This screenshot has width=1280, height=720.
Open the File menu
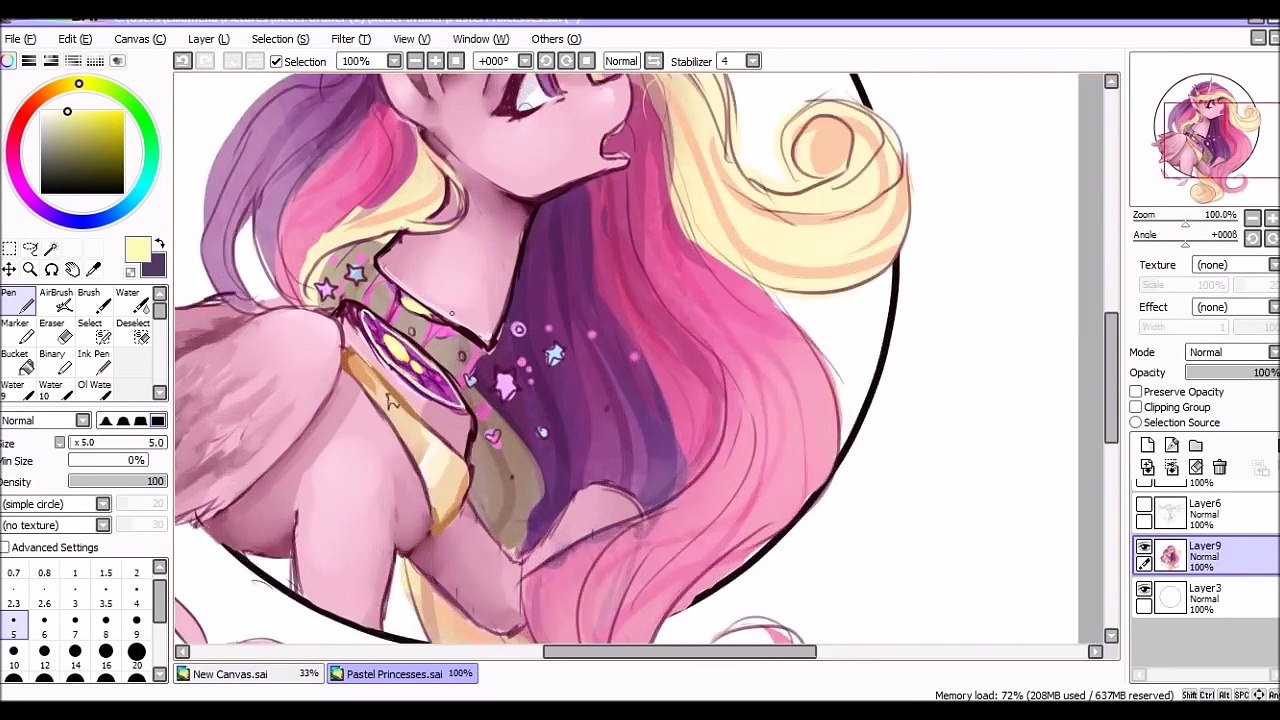[19, 39]
